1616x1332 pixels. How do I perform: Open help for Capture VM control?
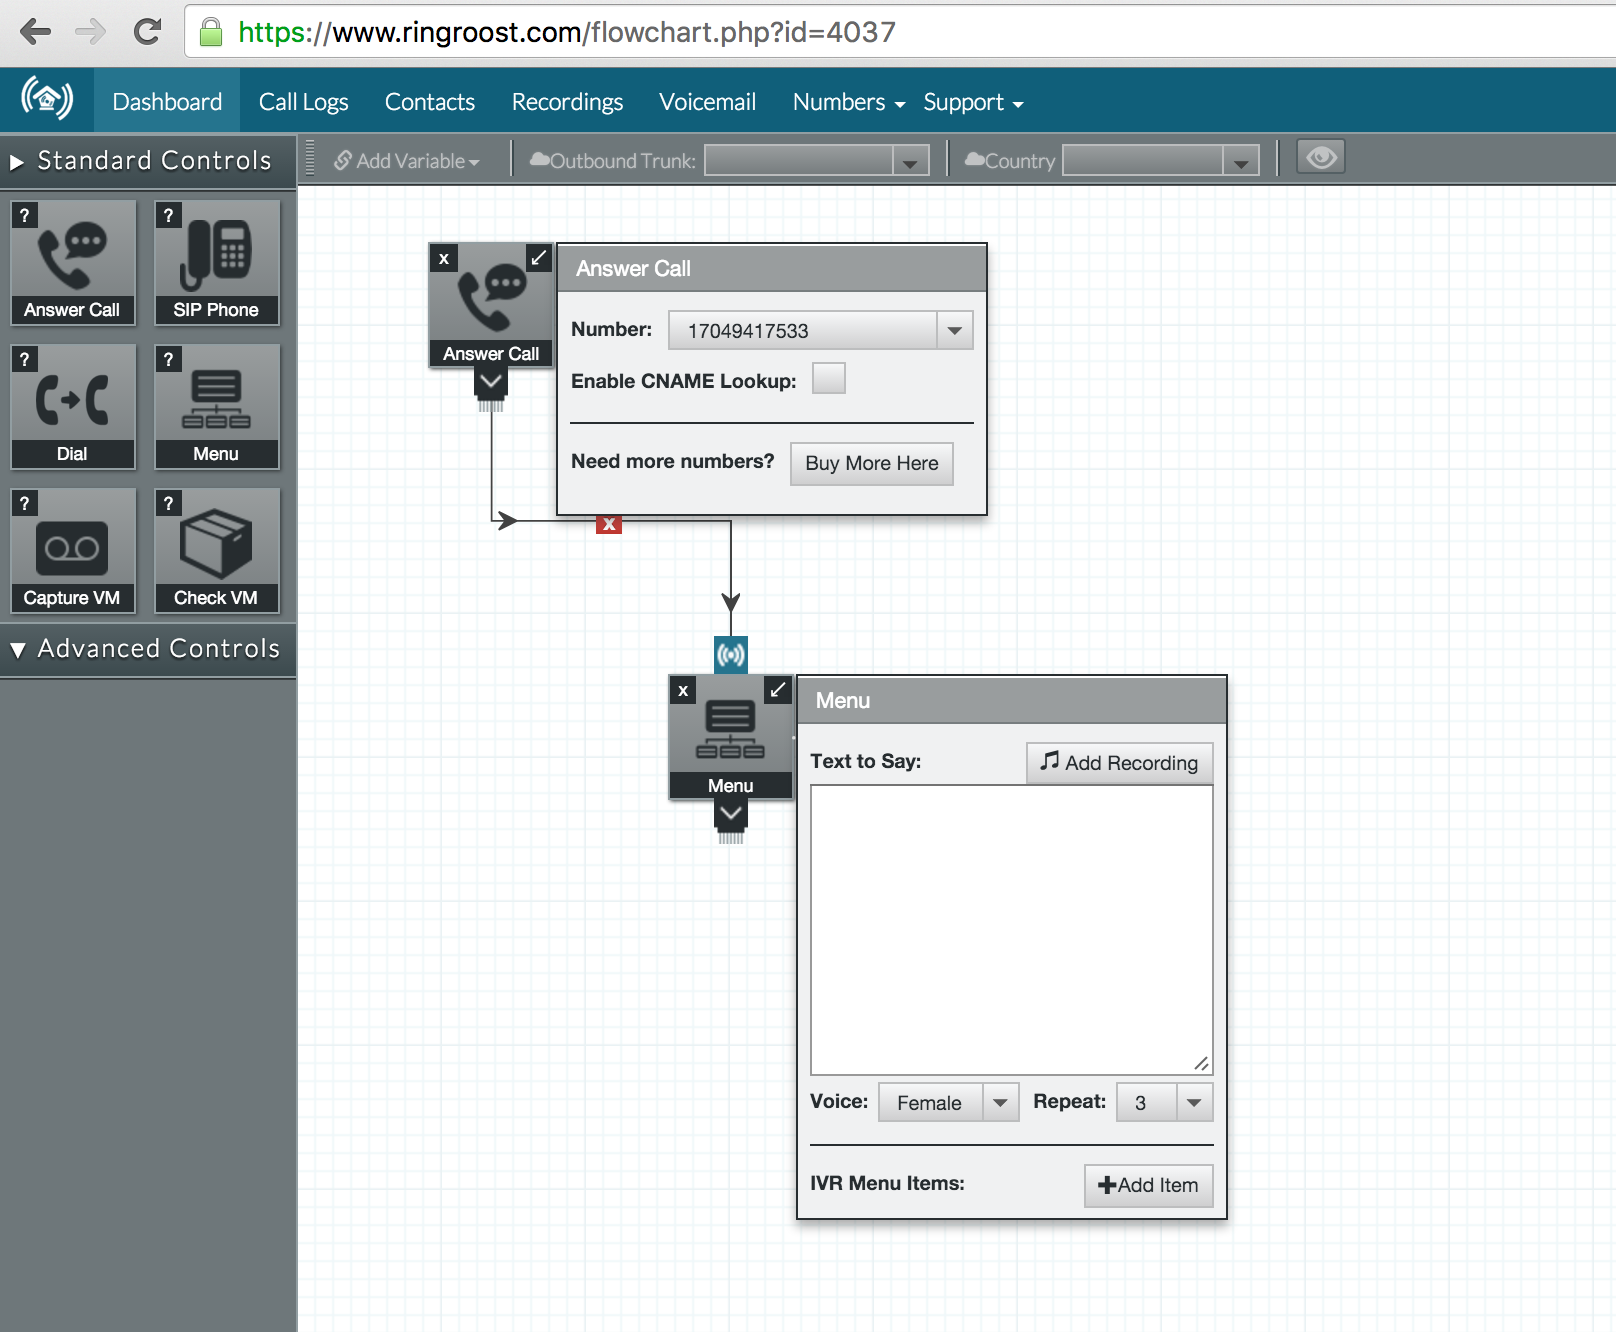pos(24,503)
